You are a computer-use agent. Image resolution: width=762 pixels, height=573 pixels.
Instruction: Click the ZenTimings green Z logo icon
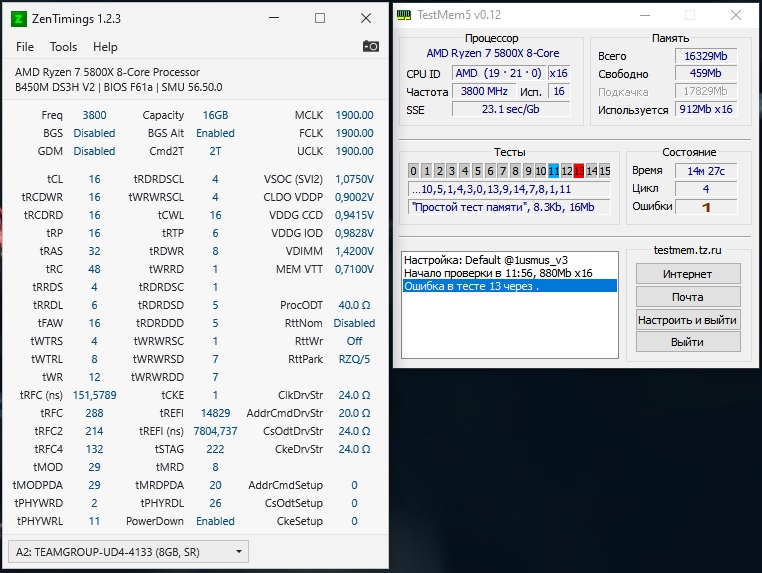18,19
